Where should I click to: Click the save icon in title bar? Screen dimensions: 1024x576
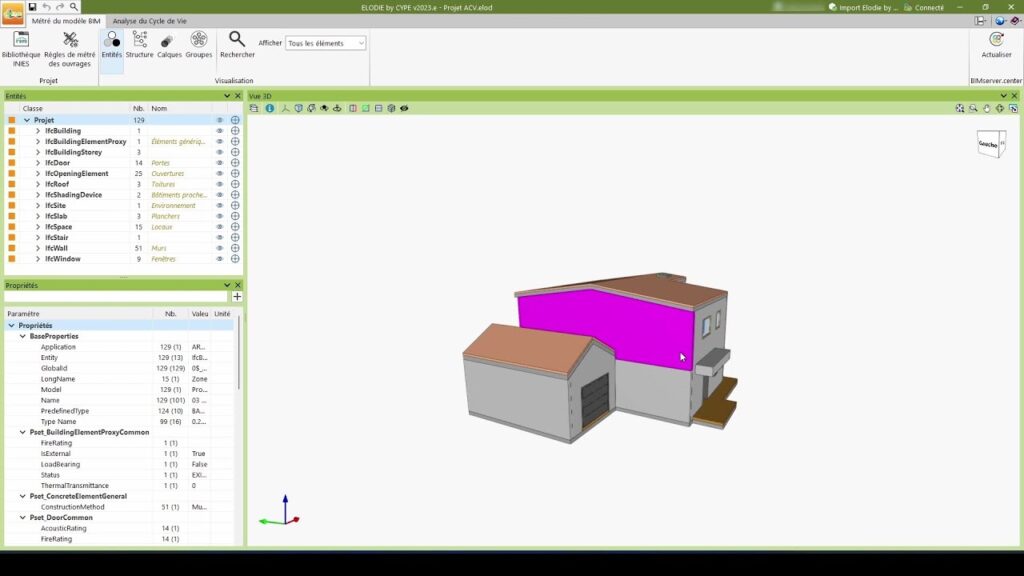tap(32, 7)
